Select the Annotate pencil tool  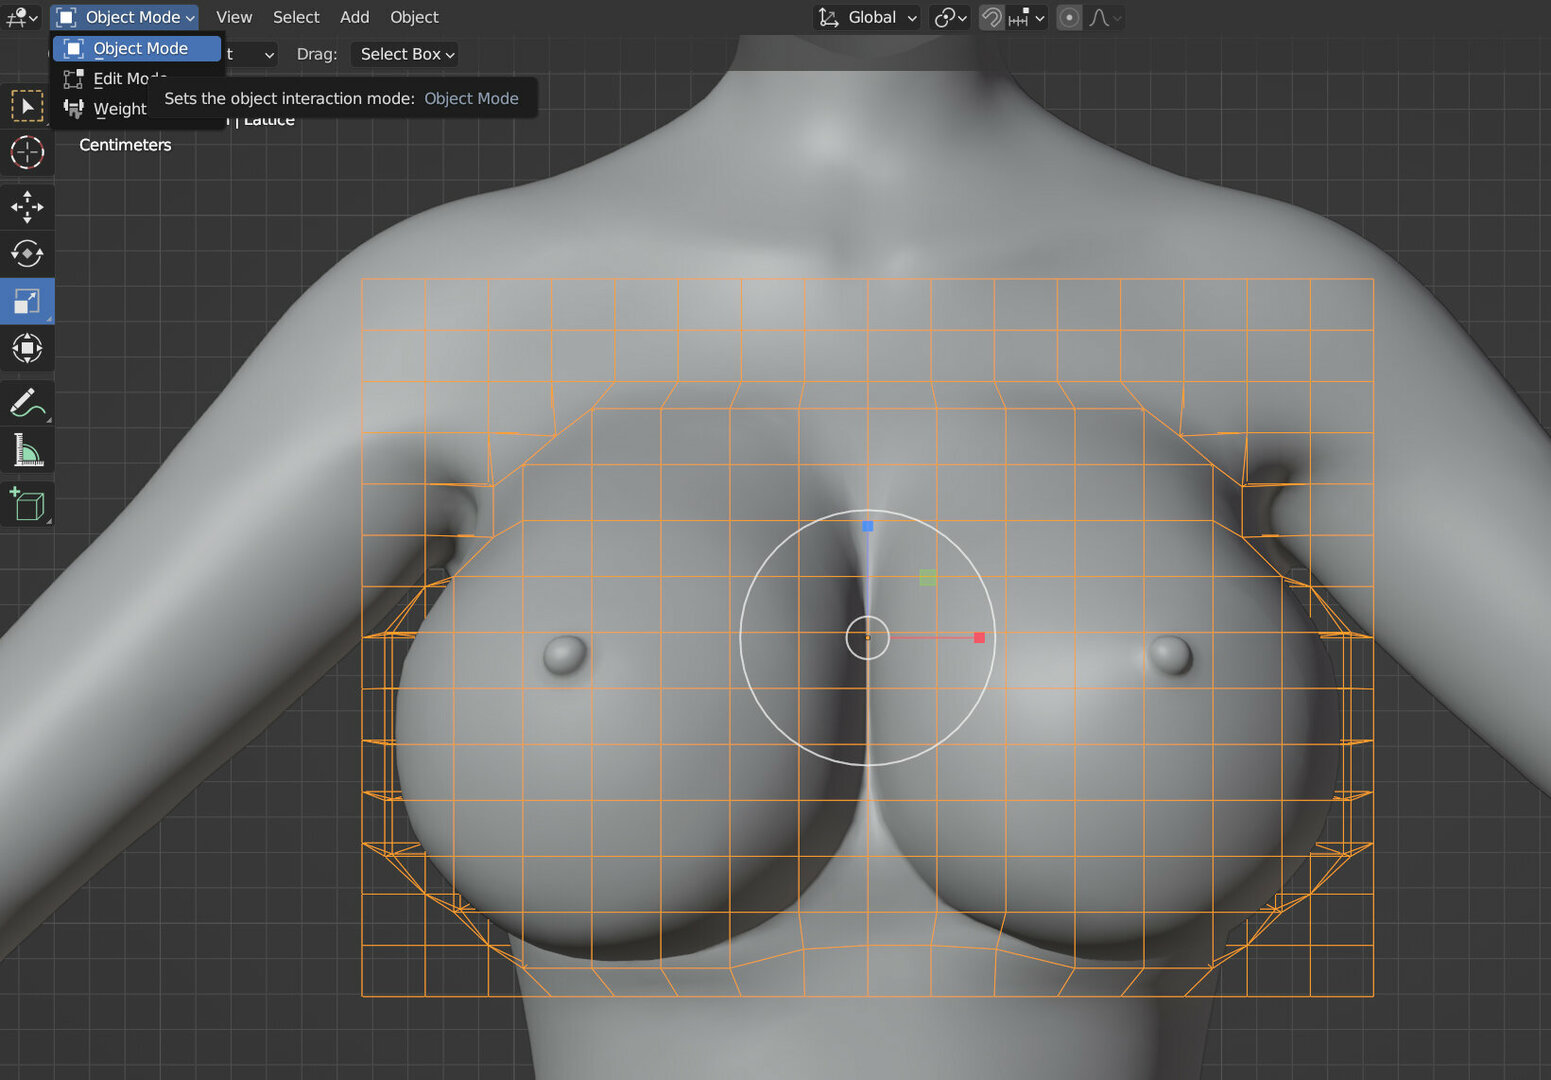coord(27,403)
